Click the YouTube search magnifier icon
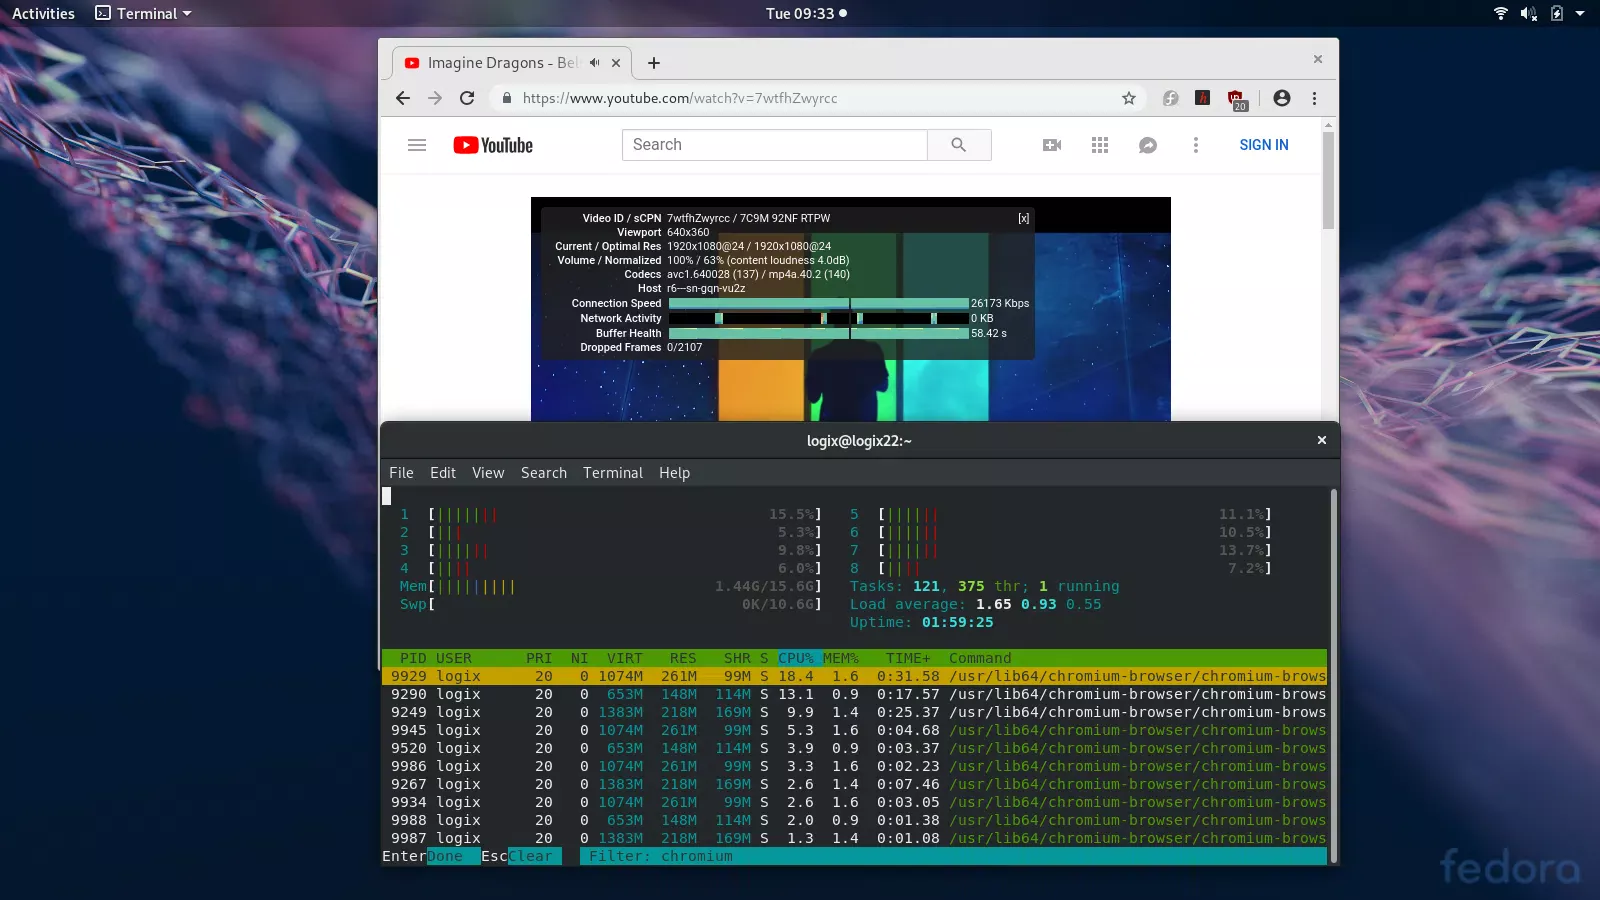1600x900 pixels. pos(959,144)
